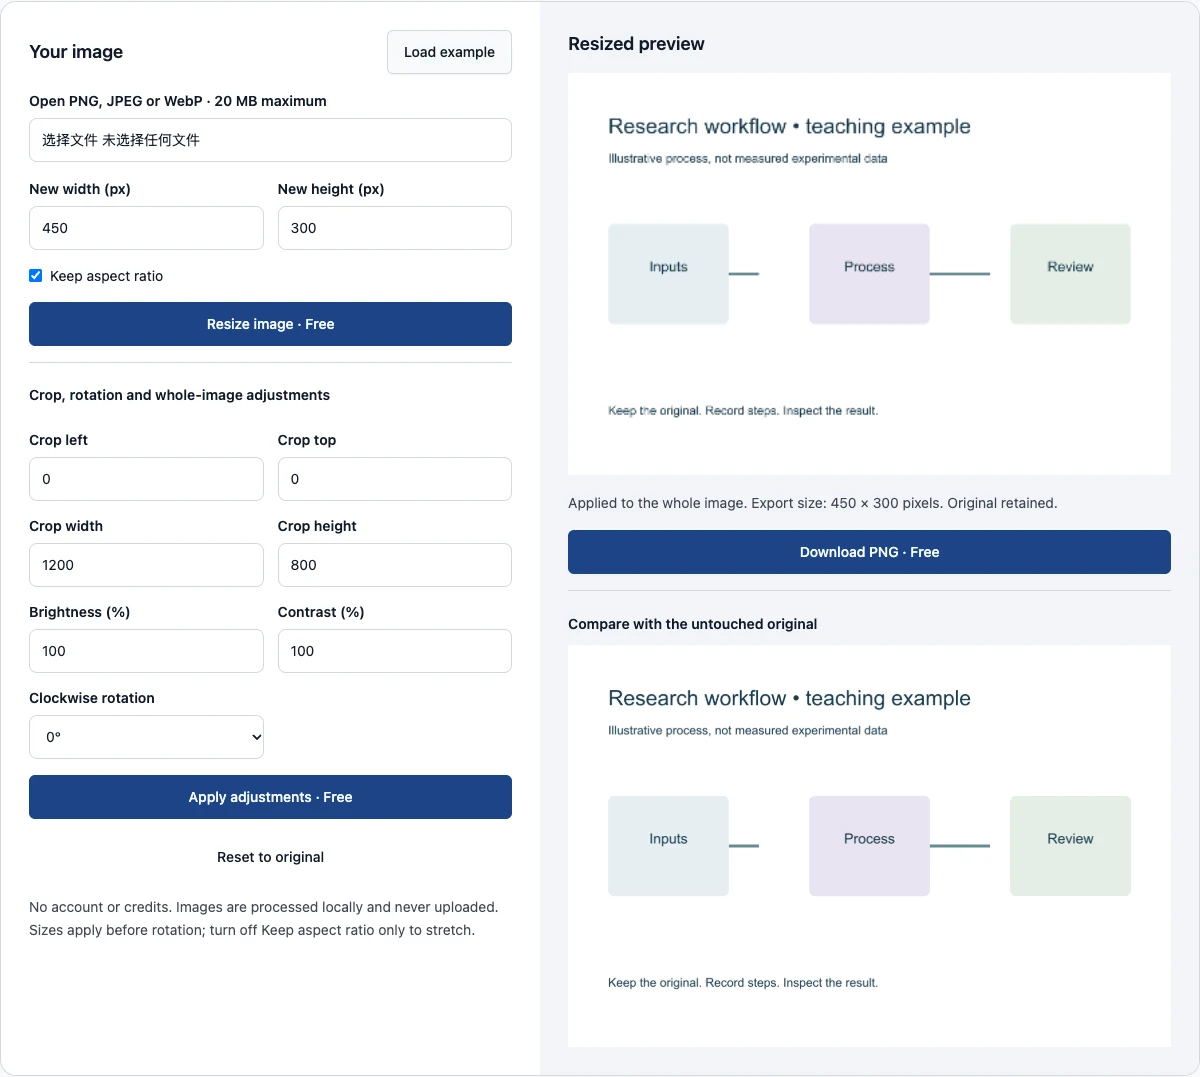Click the resized preview image

(869, 274)
